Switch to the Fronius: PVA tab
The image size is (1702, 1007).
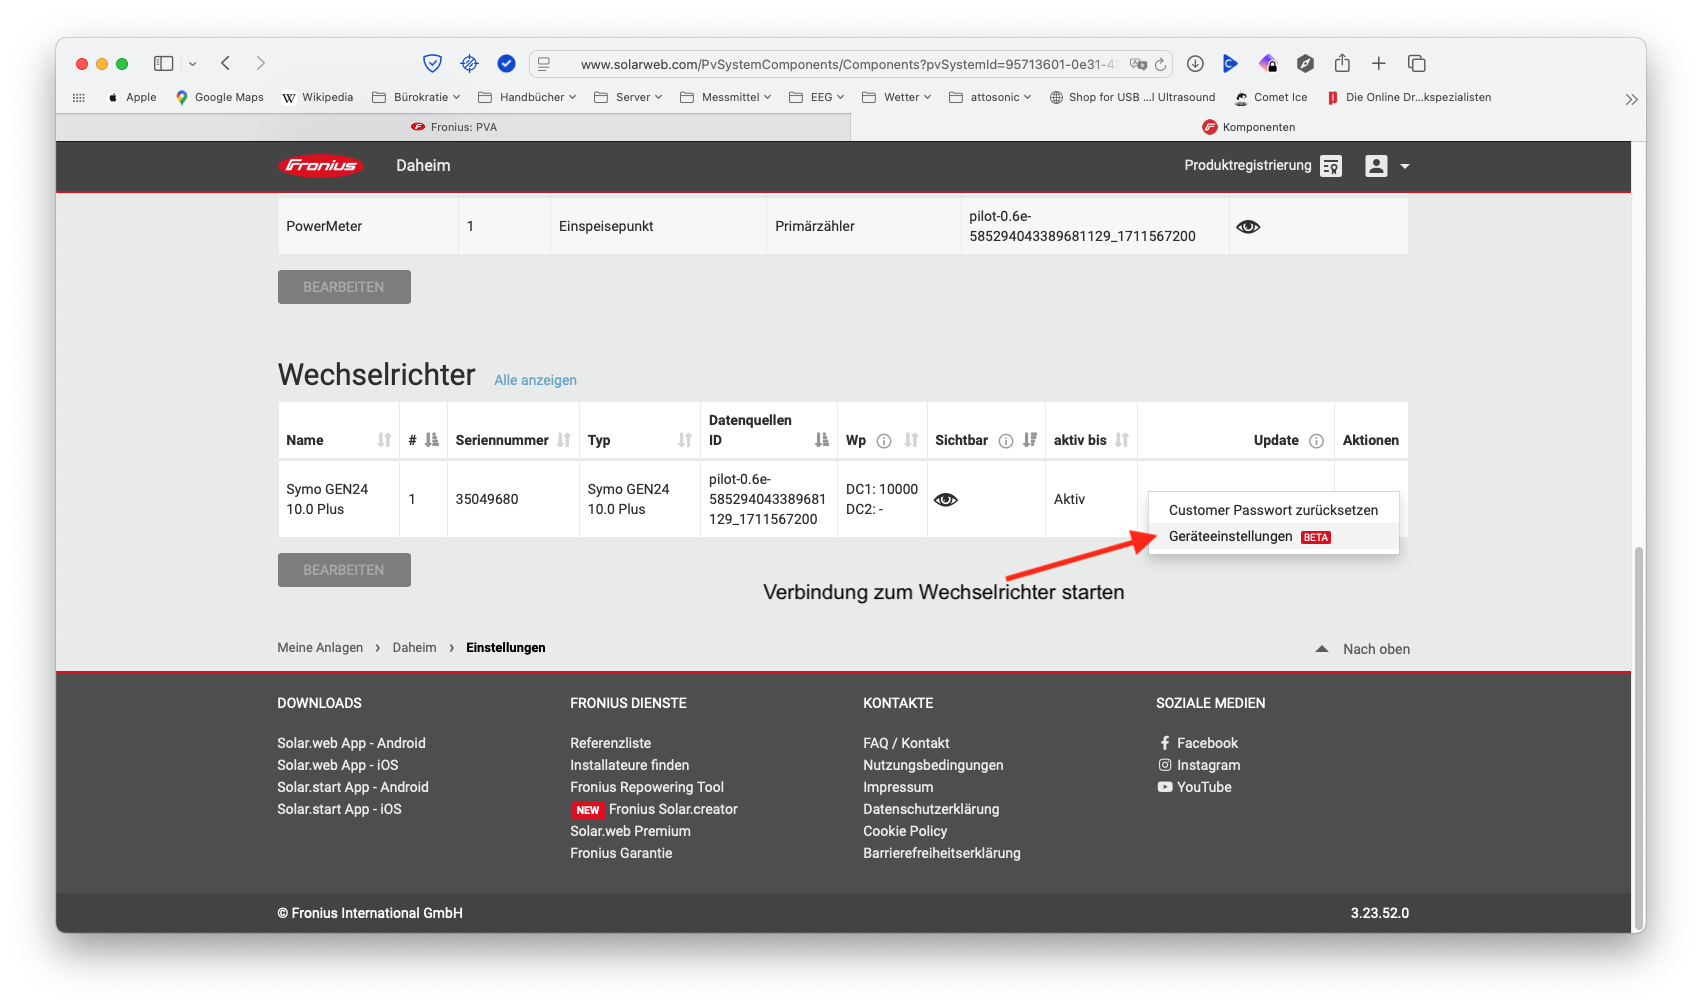[x=454, y=127]
